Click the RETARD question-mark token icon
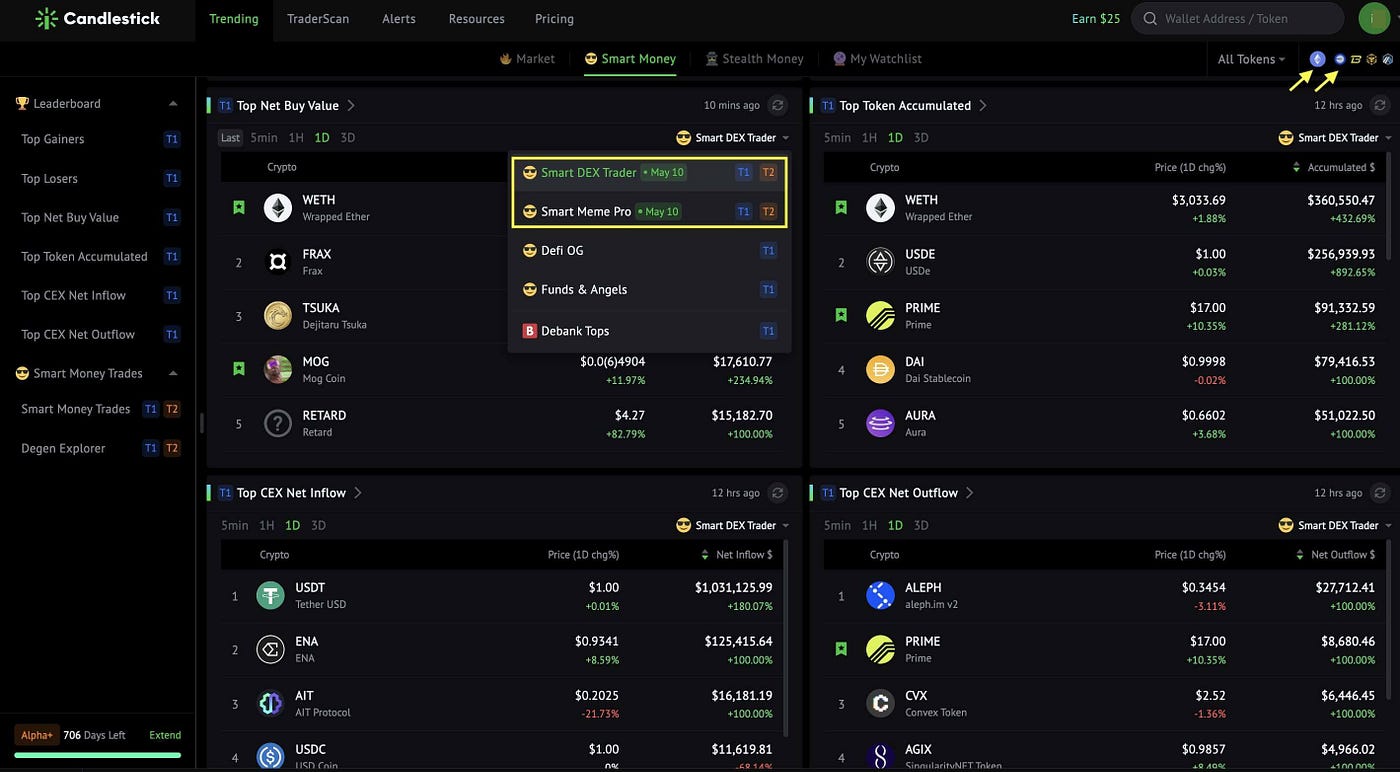This screenshot has height=772, width=1400. (277, 424)
